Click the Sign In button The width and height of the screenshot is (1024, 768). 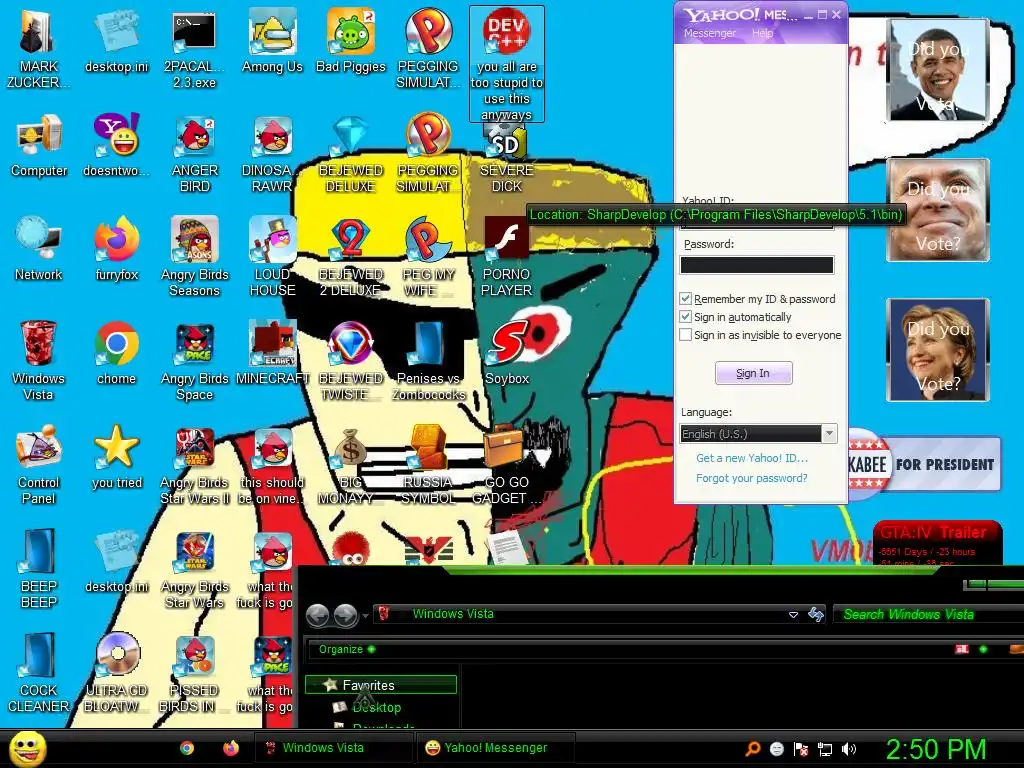[x=753, y=373]
